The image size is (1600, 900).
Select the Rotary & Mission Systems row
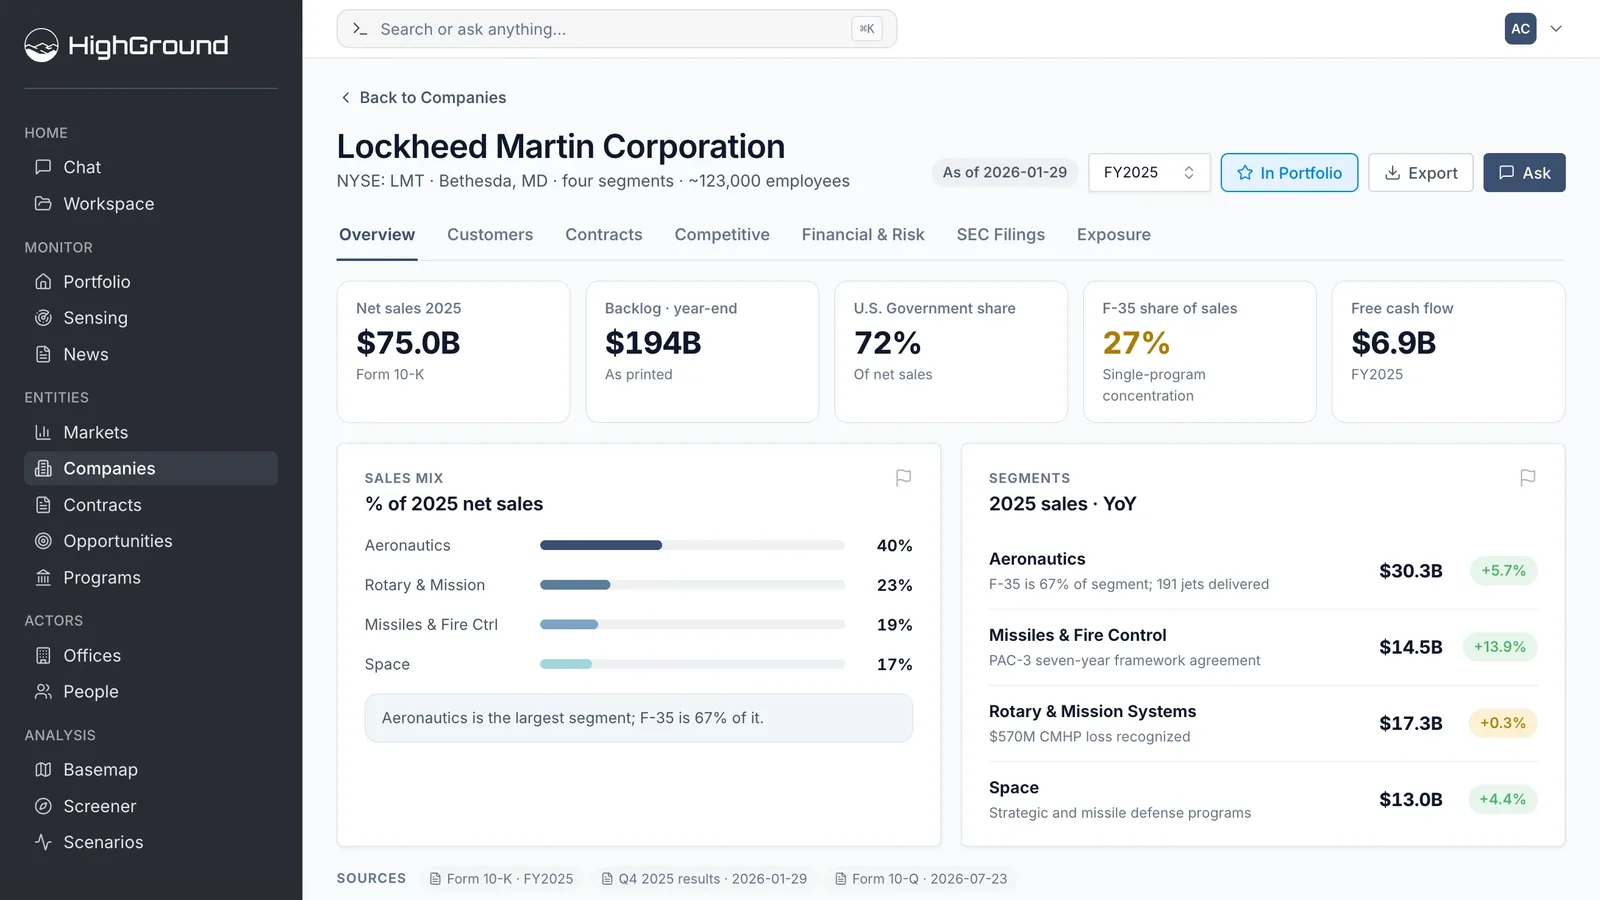pos(1263,723)
